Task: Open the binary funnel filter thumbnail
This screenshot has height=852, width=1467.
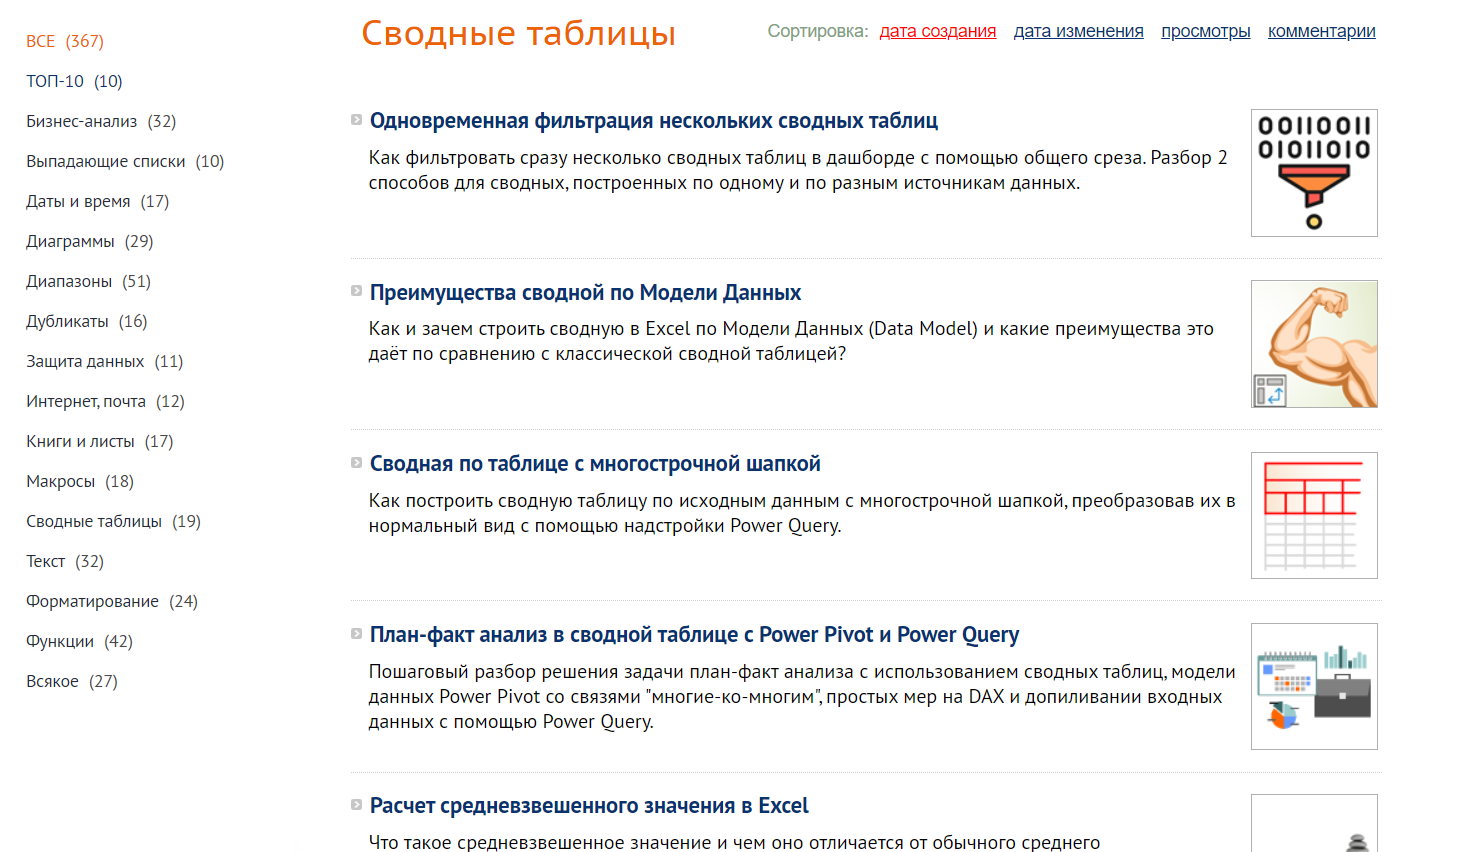Action: click(x=1313, y=173)
